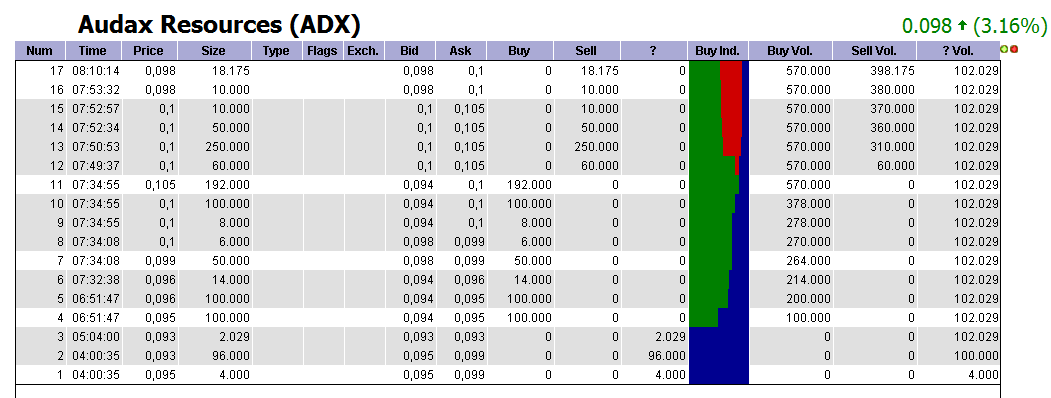Click Buy Vol. 214.000 in row 6
Screen dimensions: 1051x398
pyautogui.click(x=808, y=279)
